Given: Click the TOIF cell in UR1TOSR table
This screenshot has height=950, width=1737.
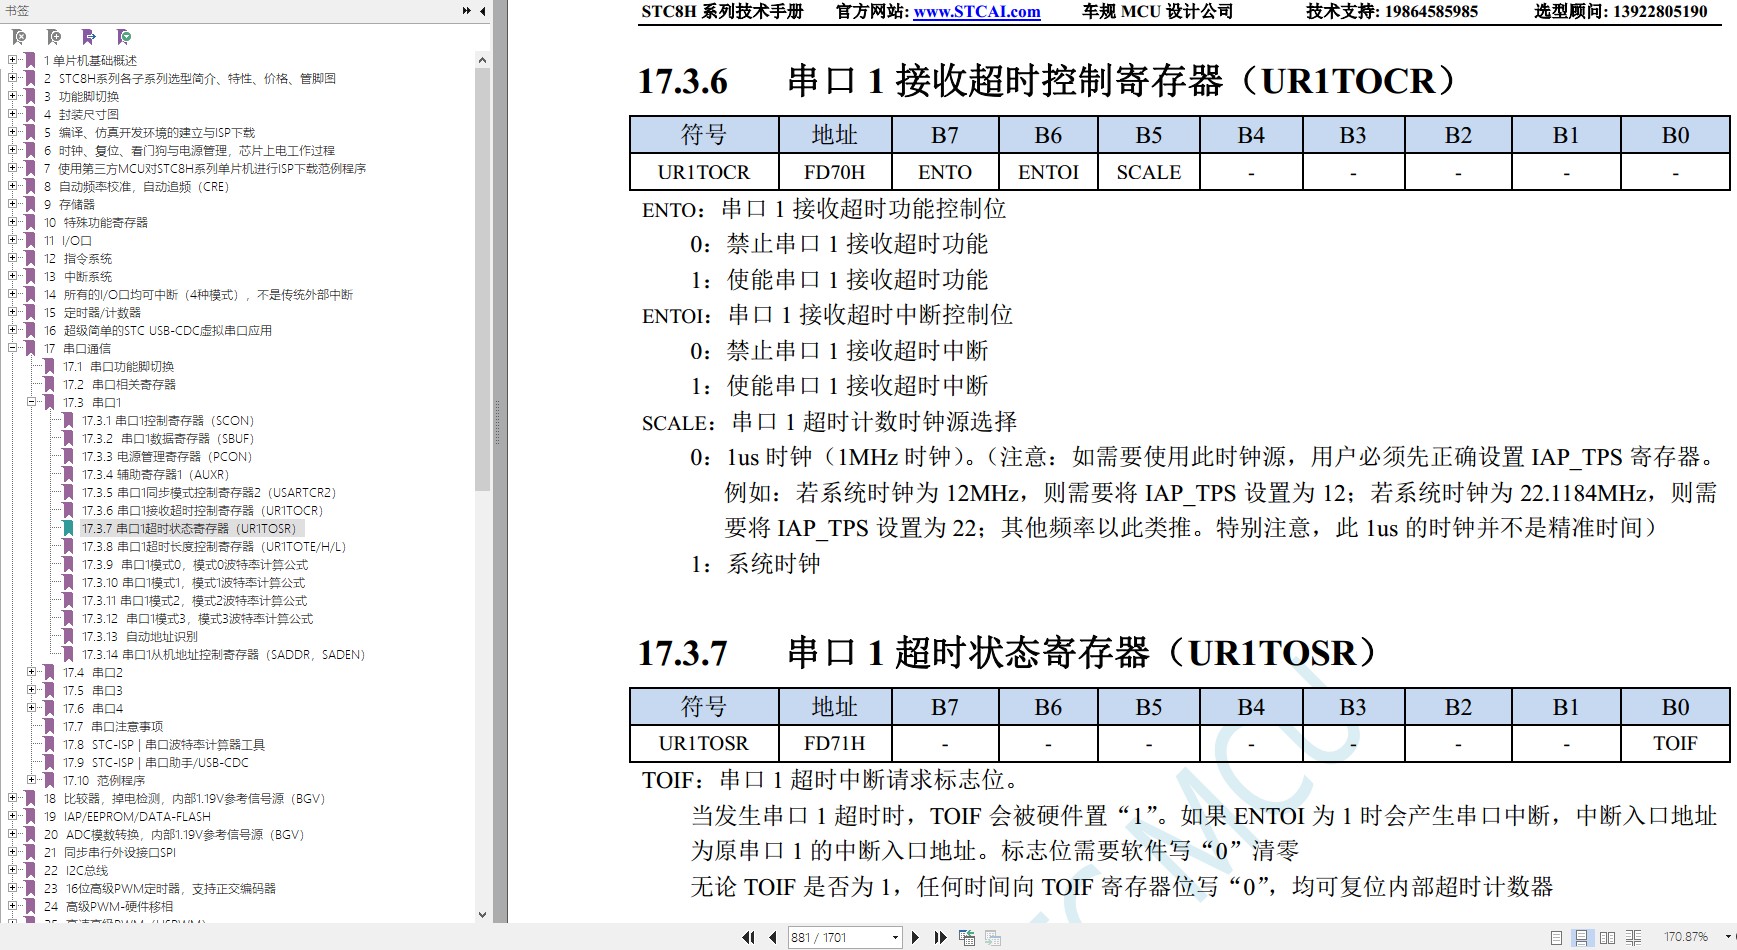Looking at the screenshot, I should pos(1675,743).
